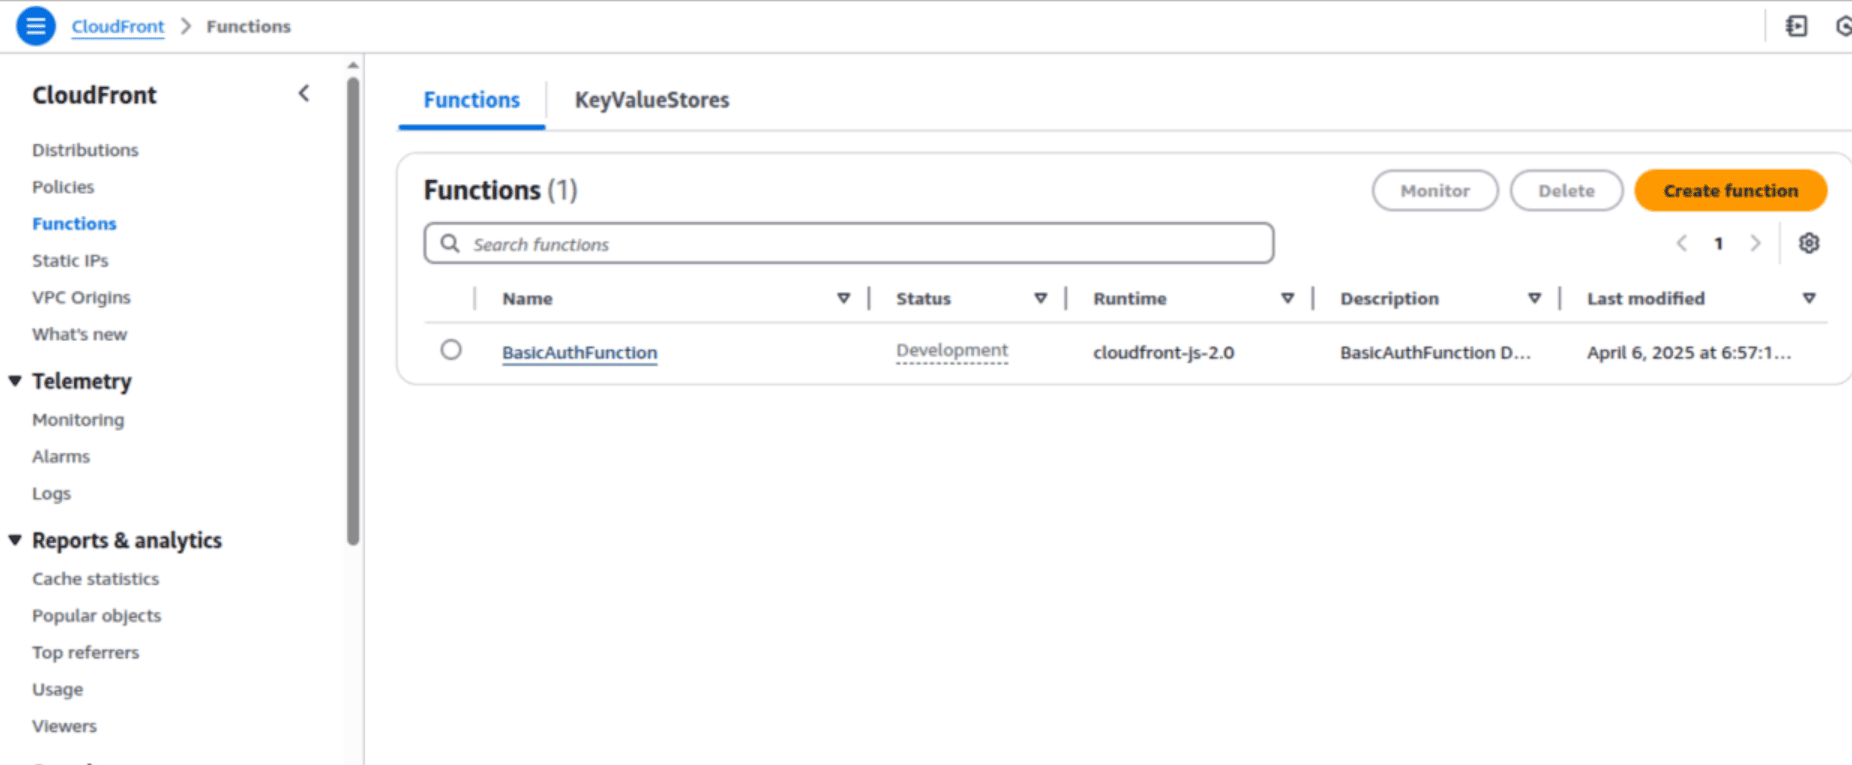Focus the Search functions field

860,244
